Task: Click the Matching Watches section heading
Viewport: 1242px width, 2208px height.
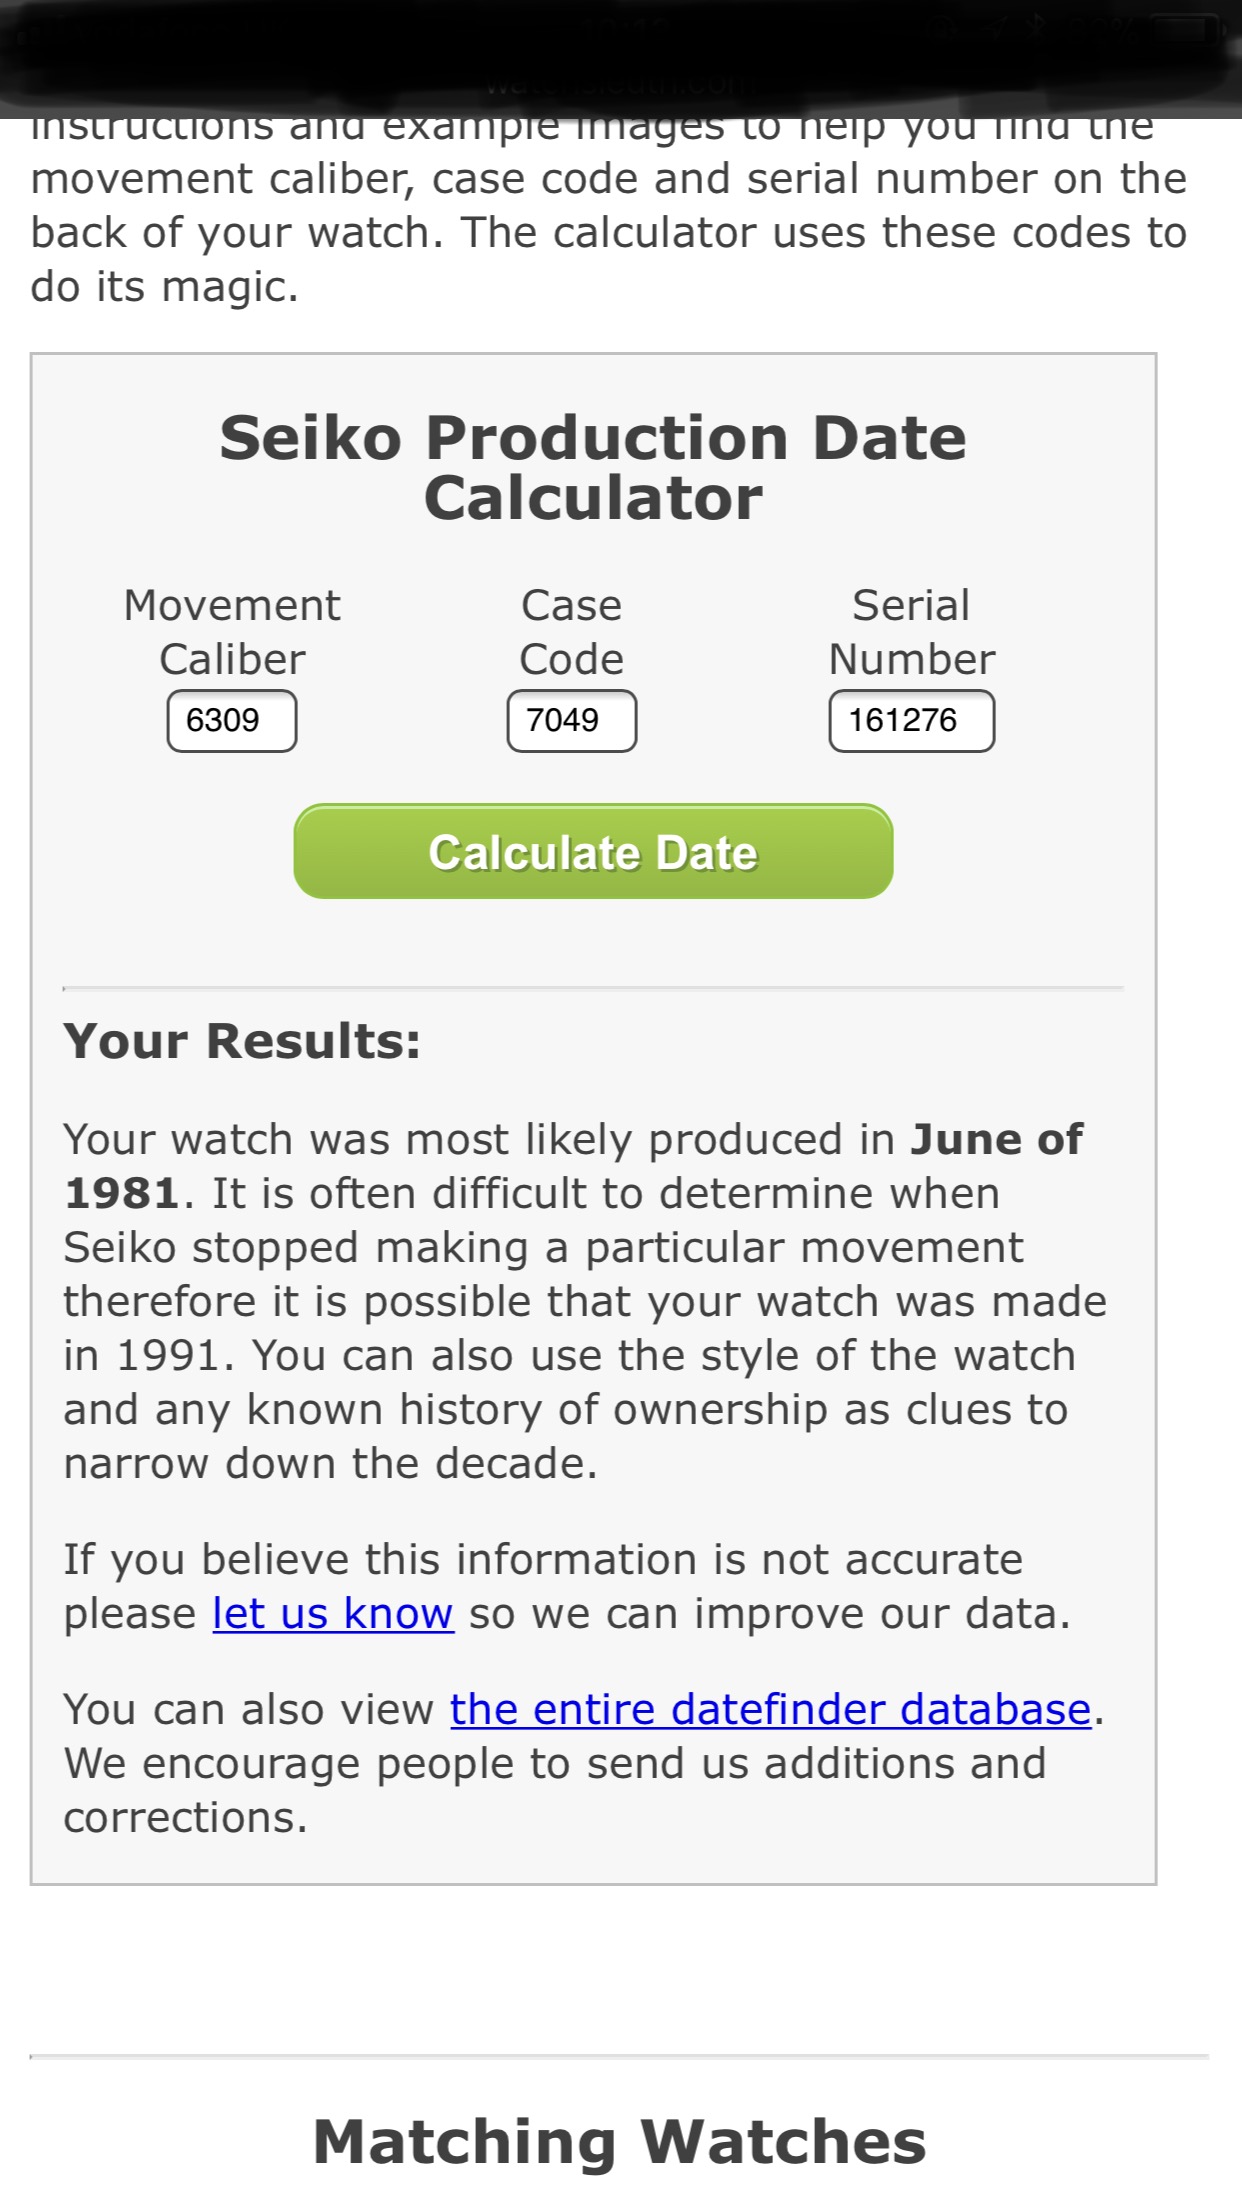Action: tap(620, 2142)
